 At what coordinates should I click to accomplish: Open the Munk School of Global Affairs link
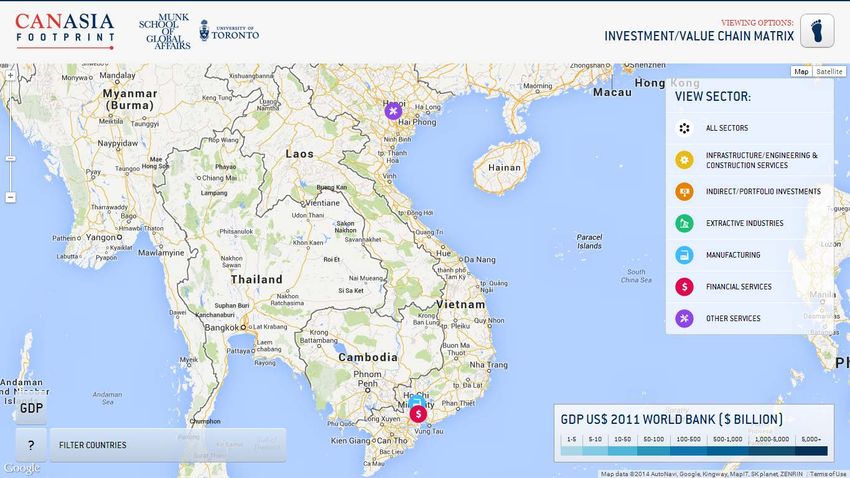[x=164, y=31]
